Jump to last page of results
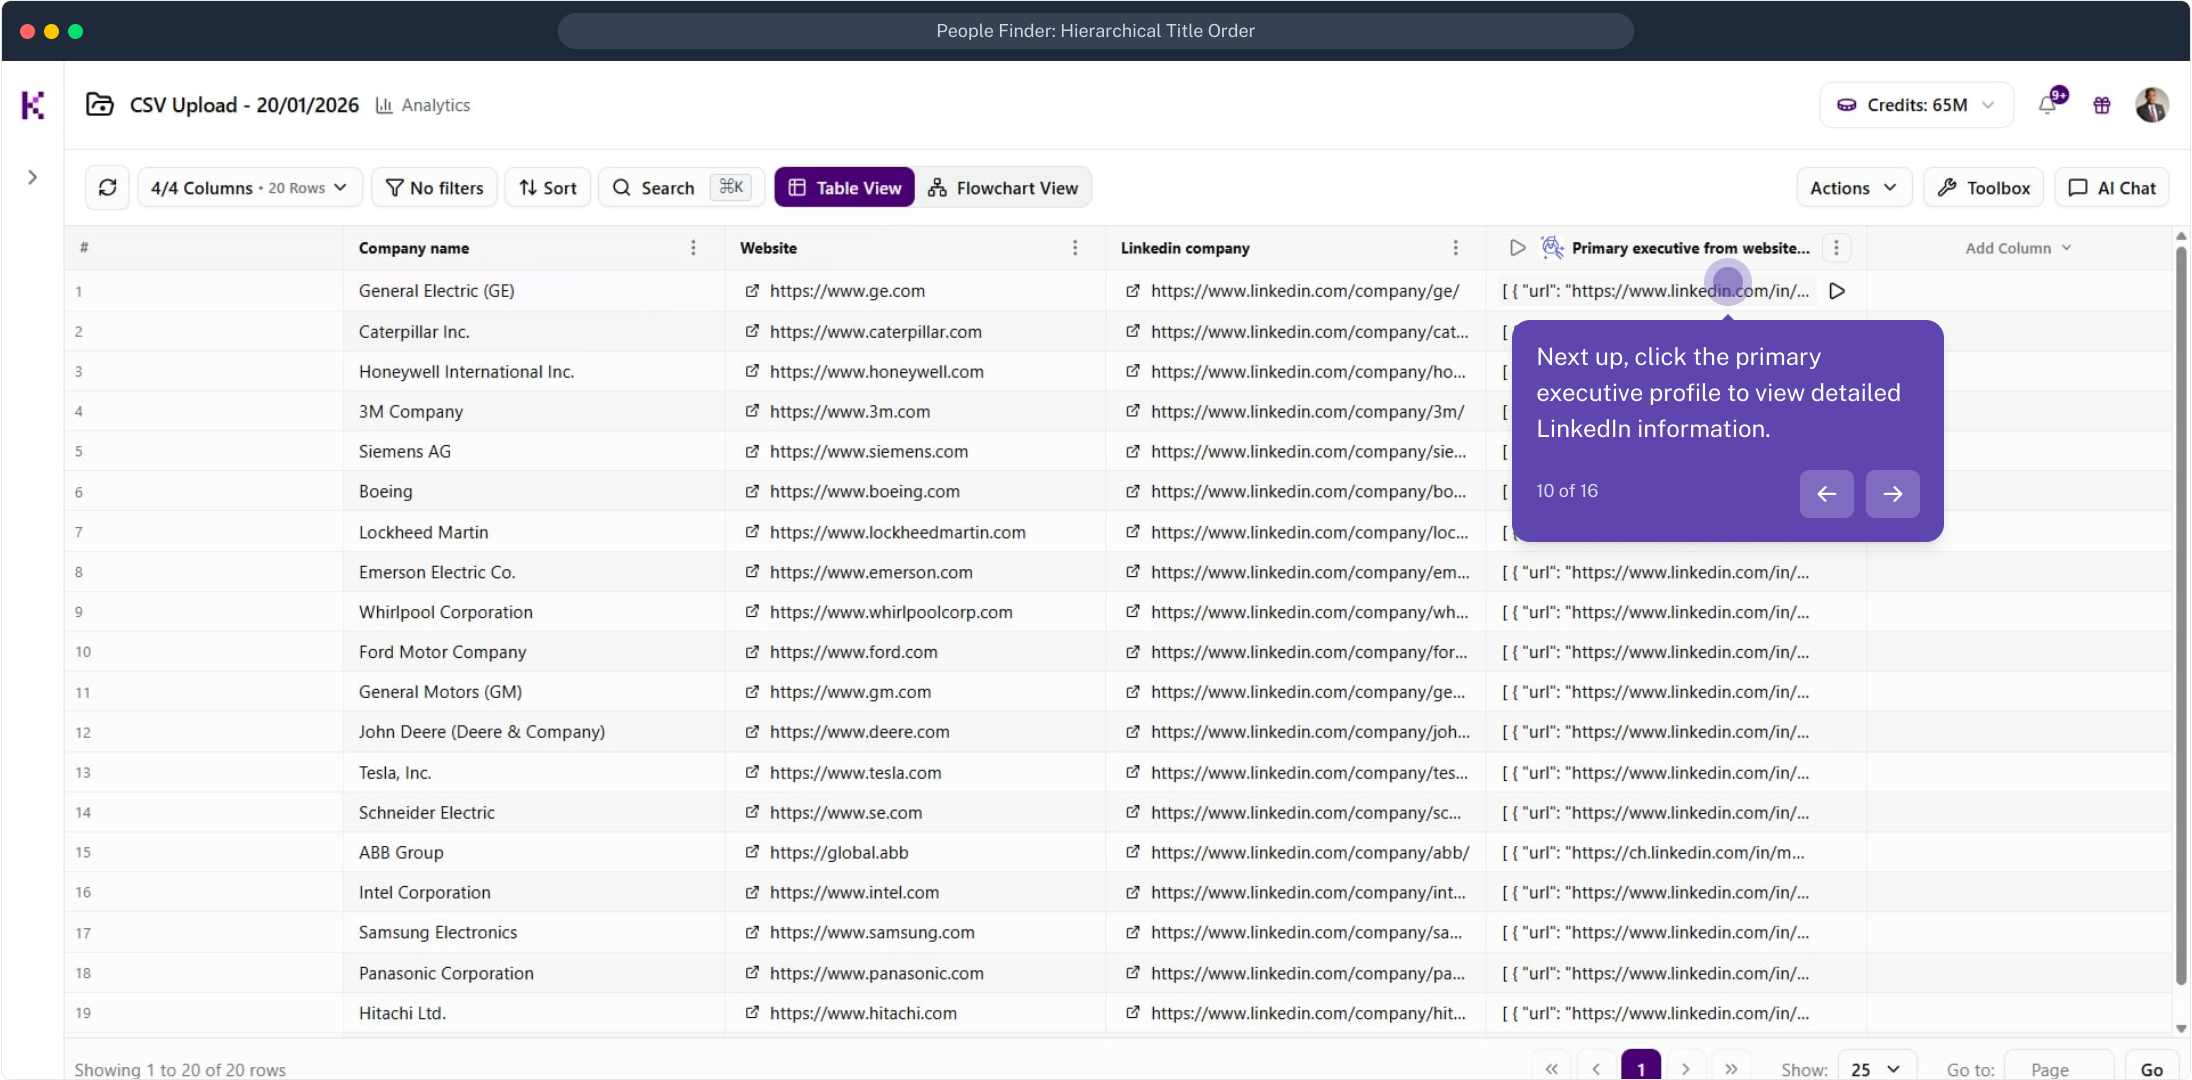 [x=1731, y=1068]
